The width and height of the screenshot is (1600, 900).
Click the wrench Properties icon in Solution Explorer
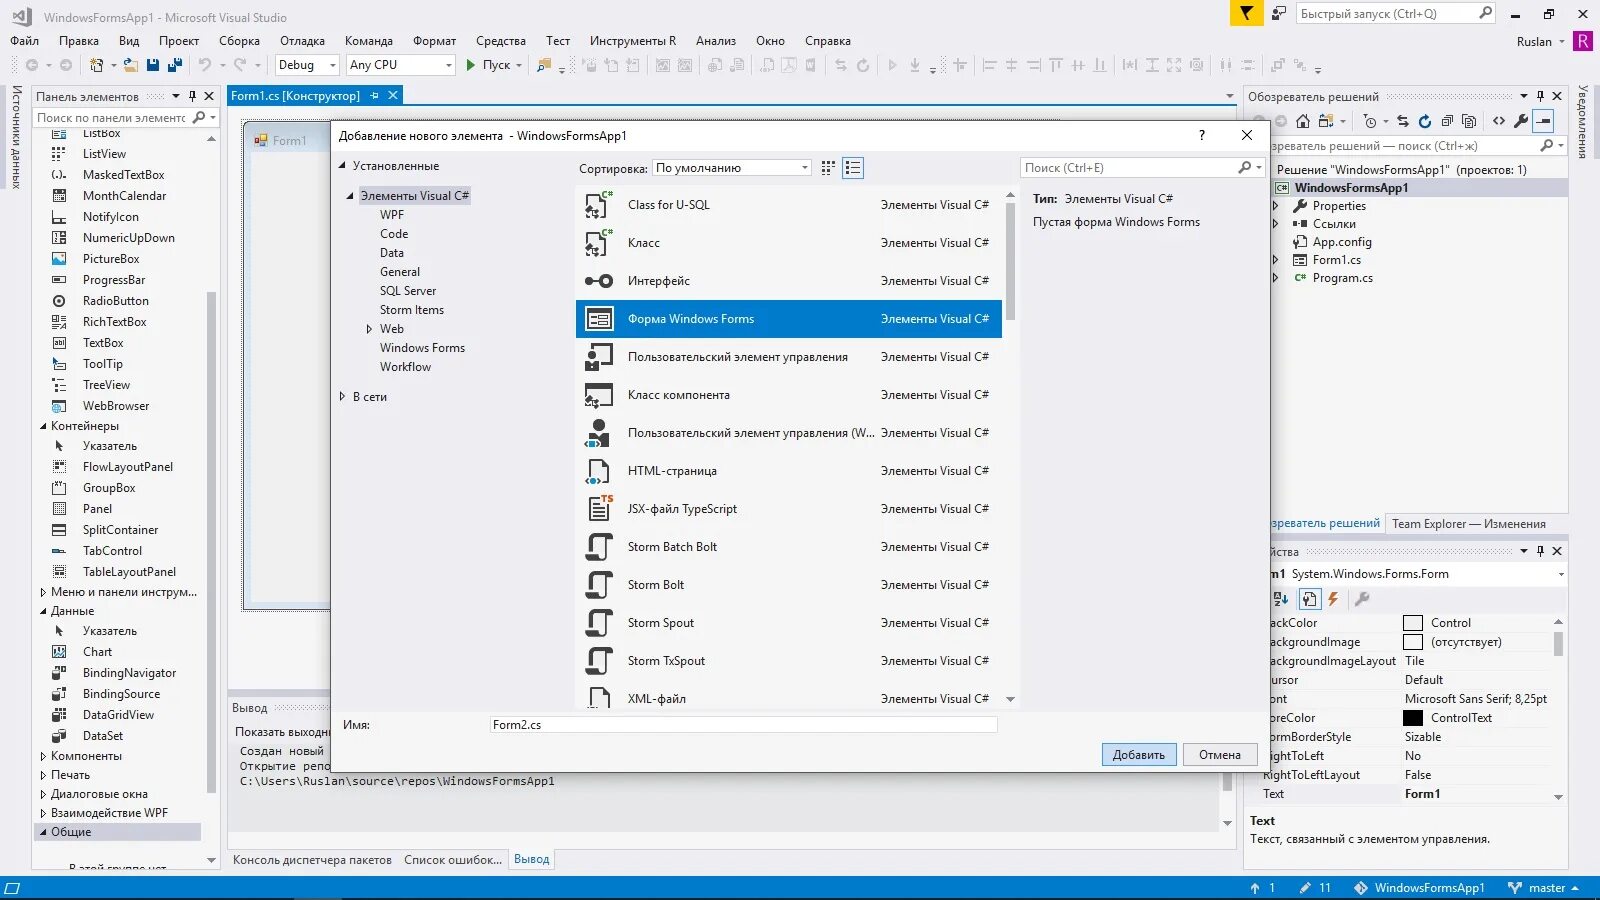click(x=1521, y=121)
